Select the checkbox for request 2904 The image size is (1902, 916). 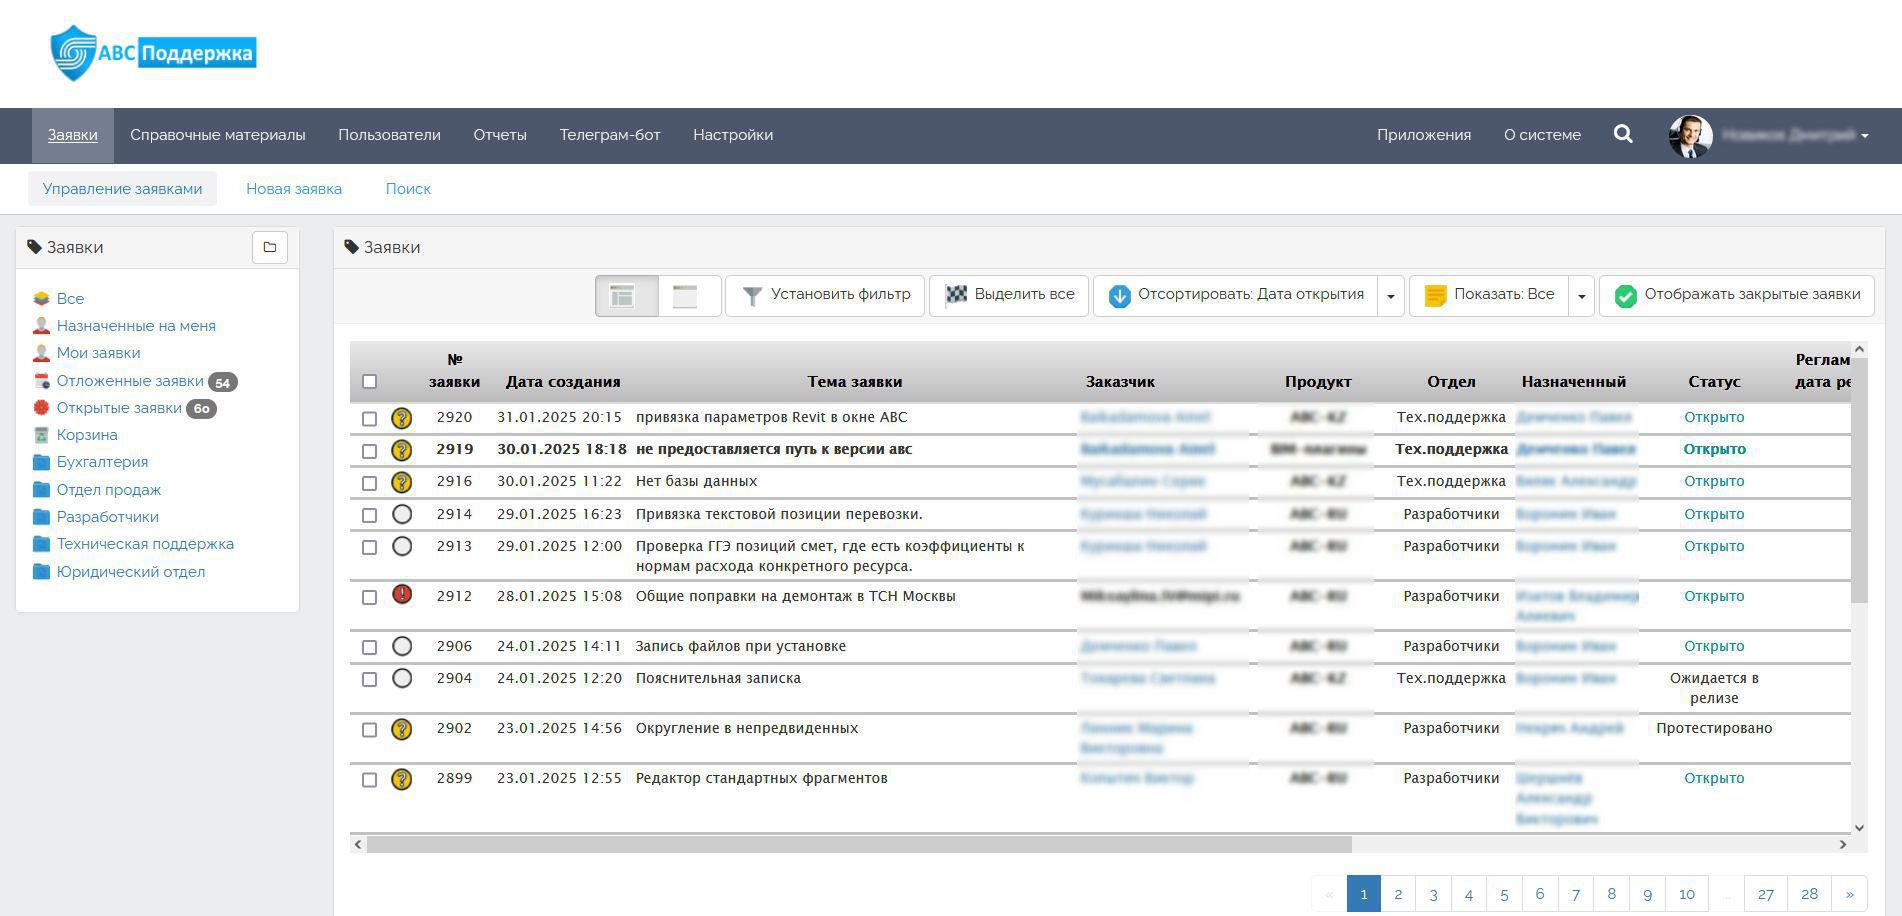pos(370,679)
